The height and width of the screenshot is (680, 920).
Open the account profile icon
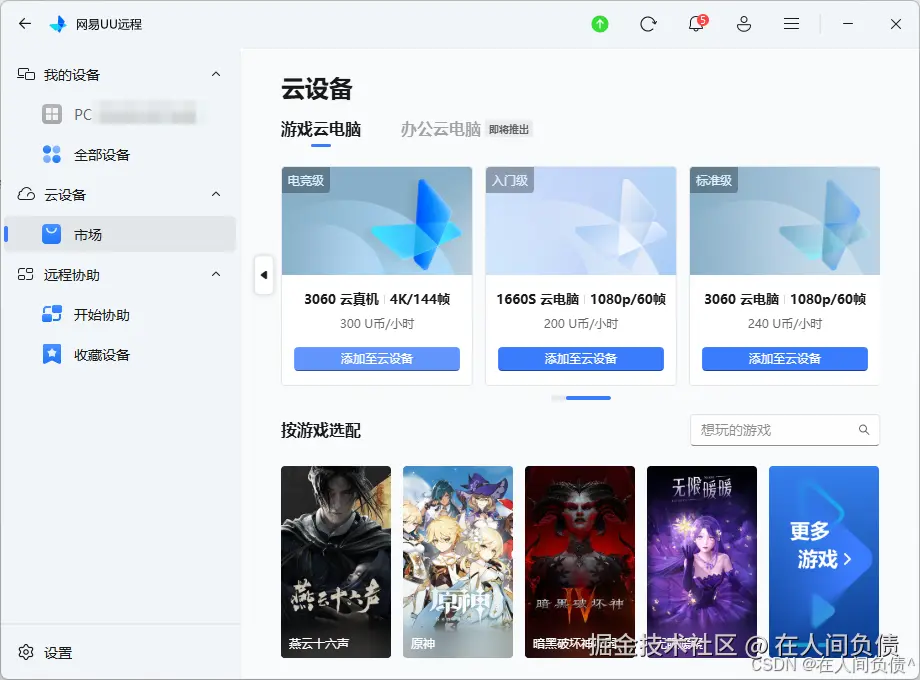(743, 24)
